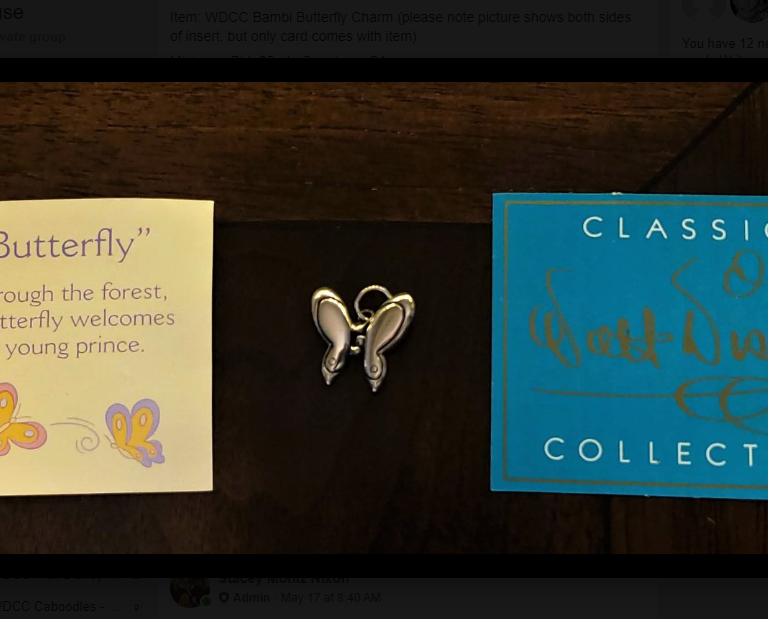Click the purple butterfly illustration on card

pyautogui.click(x=136, y=433)
